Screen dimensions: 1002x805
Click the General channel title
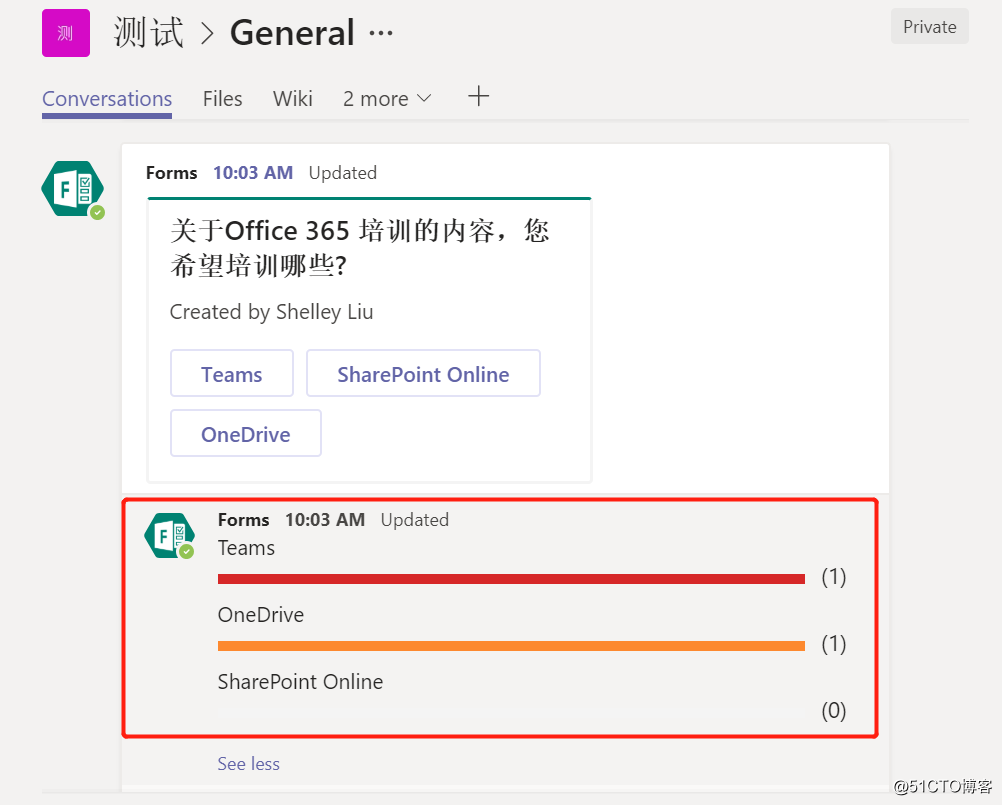pos(292,33)
